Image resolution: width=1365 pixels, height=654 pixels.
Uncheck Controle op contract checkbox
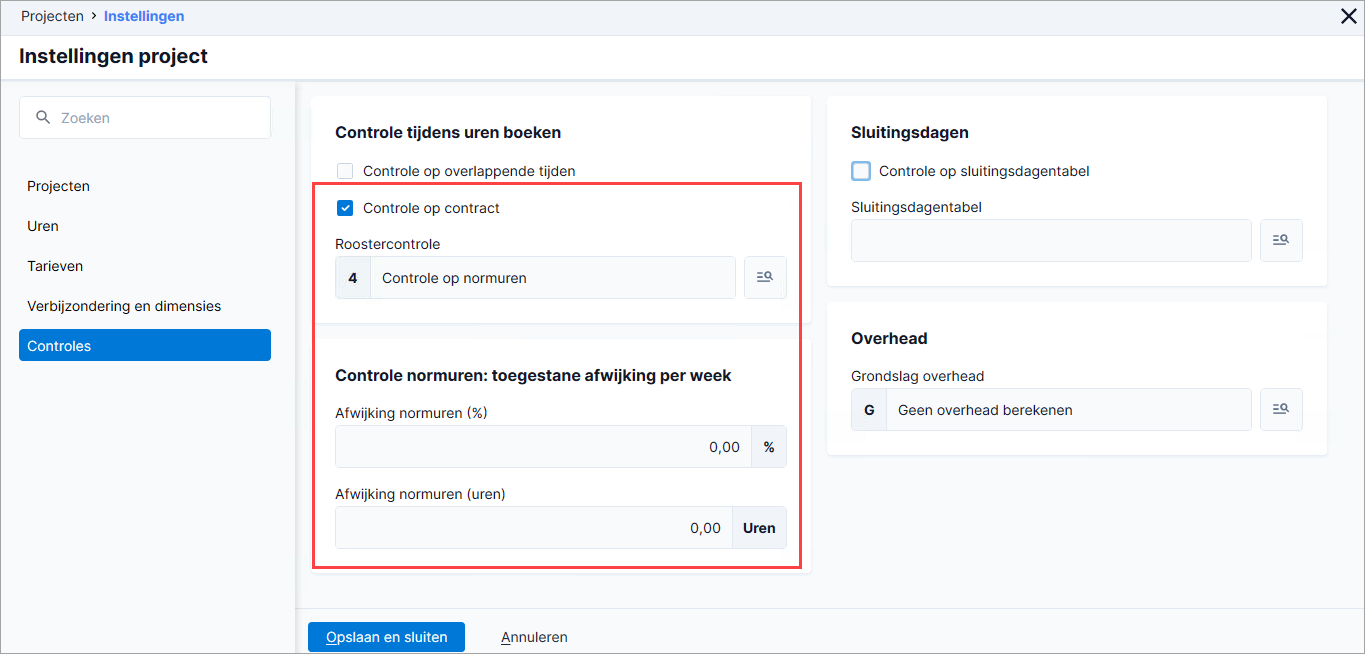[345, 208]
